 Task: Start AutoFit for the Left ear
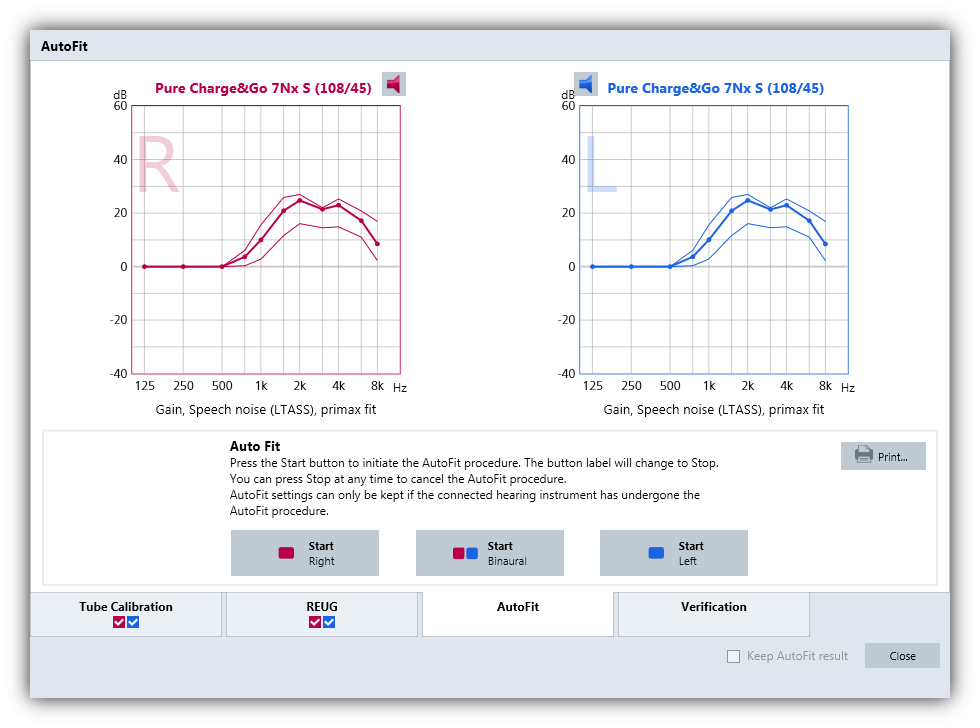point(674,553)
